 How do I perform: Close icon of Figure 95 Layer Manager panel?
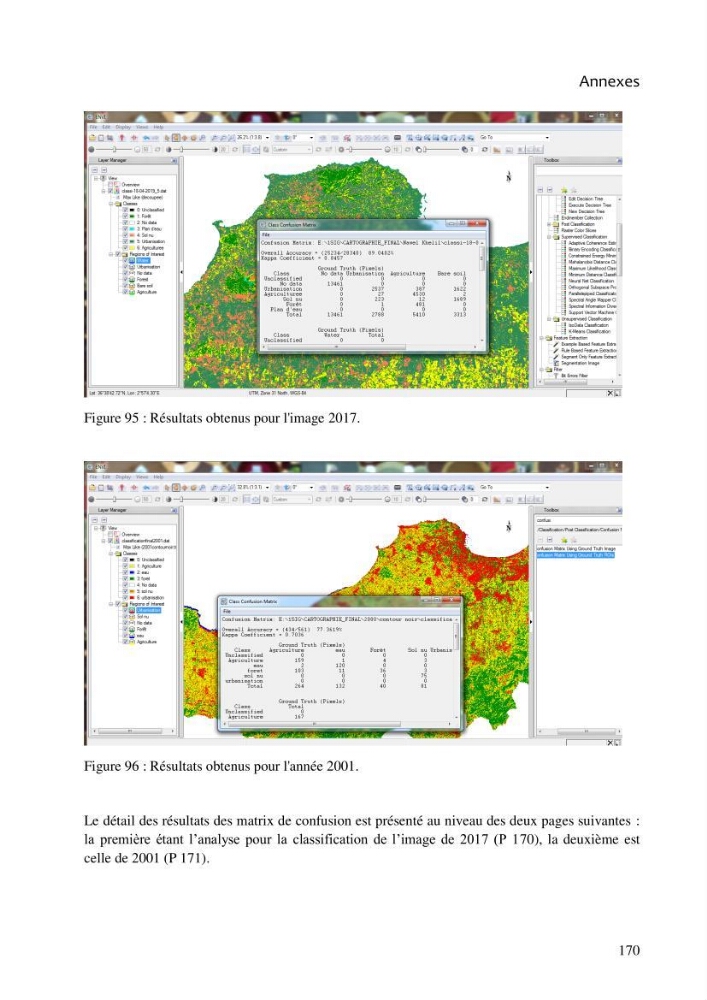[x=174, y=161]
